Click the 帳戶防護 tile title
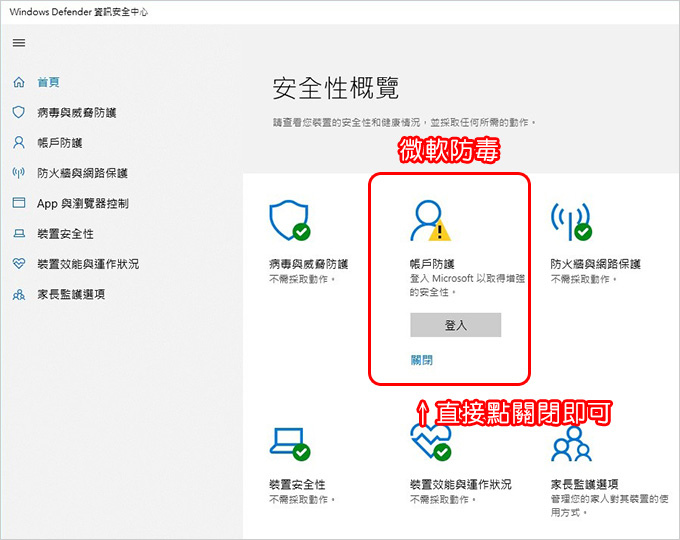Image resolution: width=680 pixels, height=540 pixels. pos(432,264)
